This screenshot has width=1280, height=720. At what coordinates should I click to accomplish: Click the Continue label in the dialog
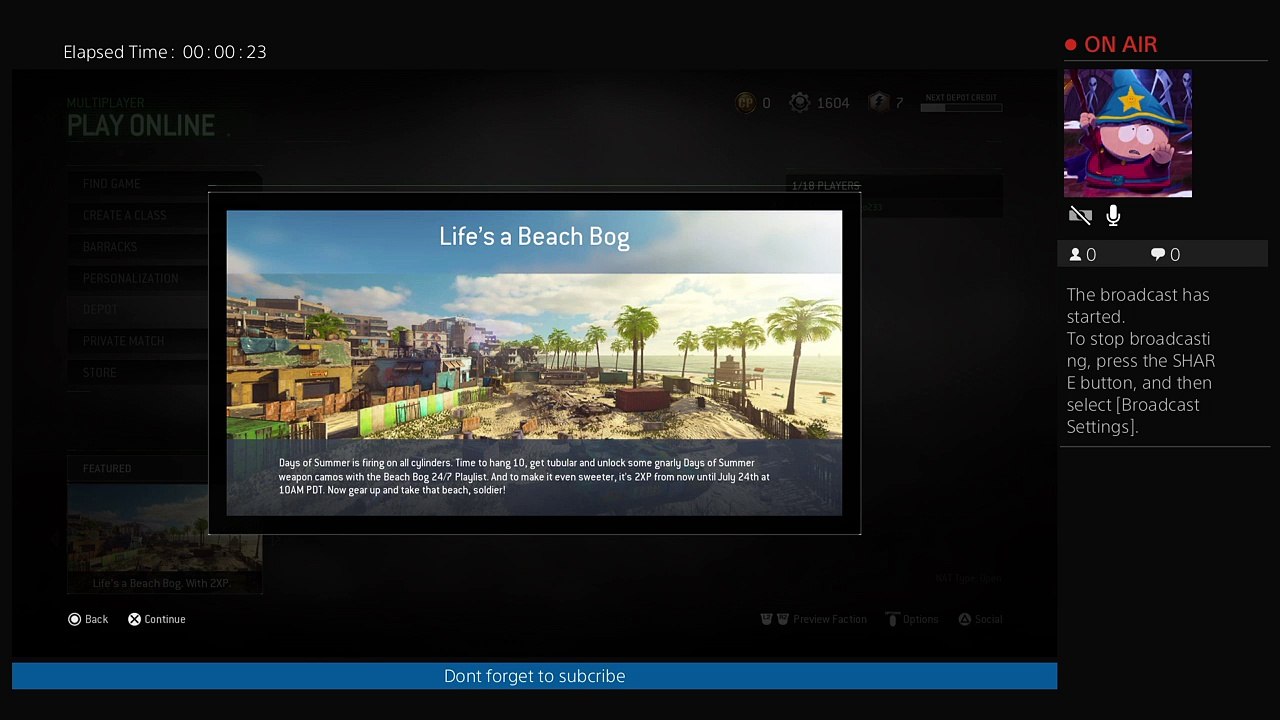tap(165, 619)
